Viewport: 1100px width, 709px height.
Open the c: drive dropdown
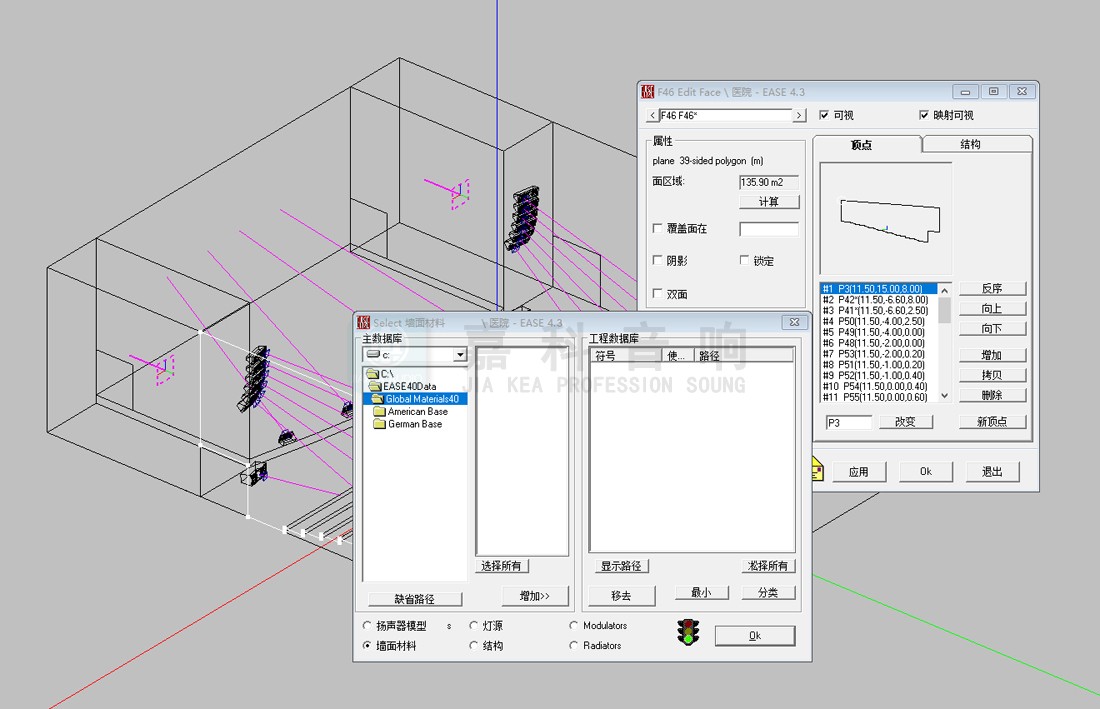tap(460, 355)
